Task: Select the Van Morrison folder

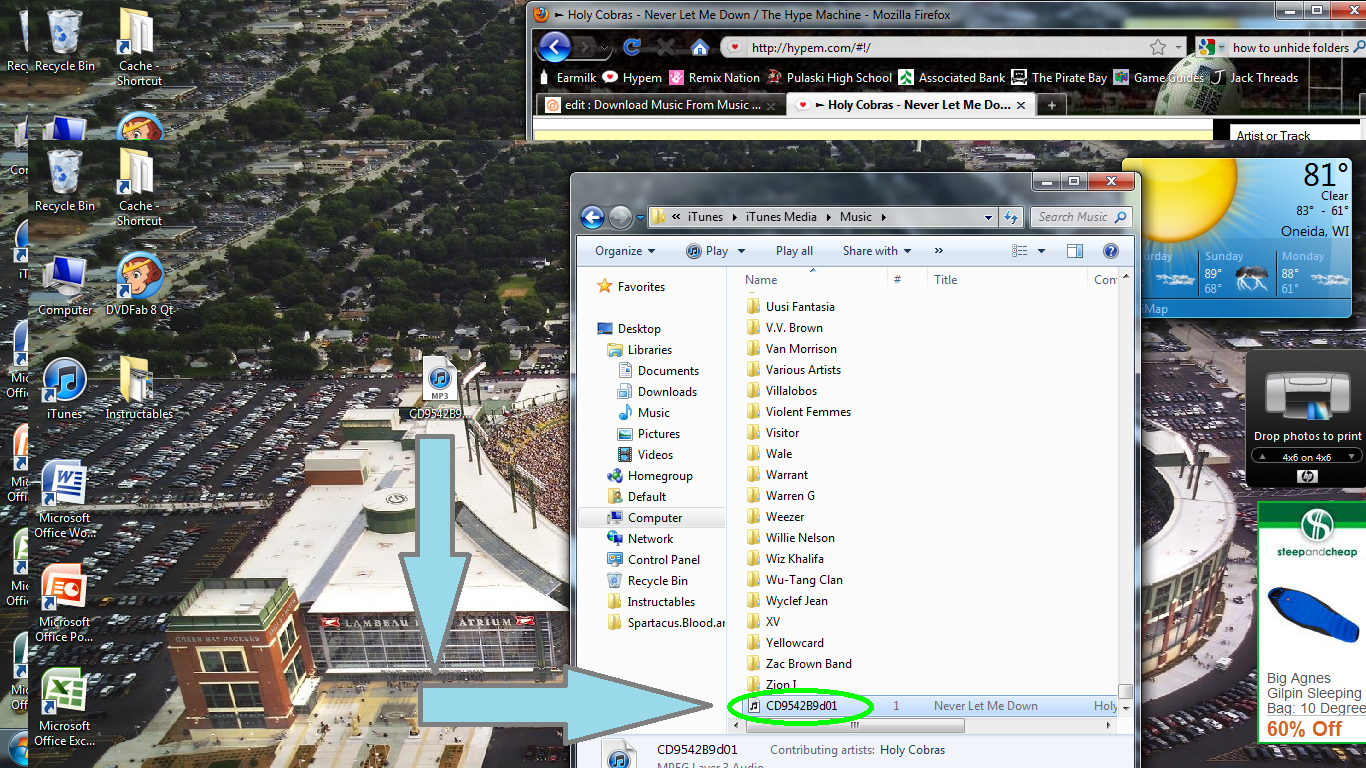Action: (x=791, y=349)
